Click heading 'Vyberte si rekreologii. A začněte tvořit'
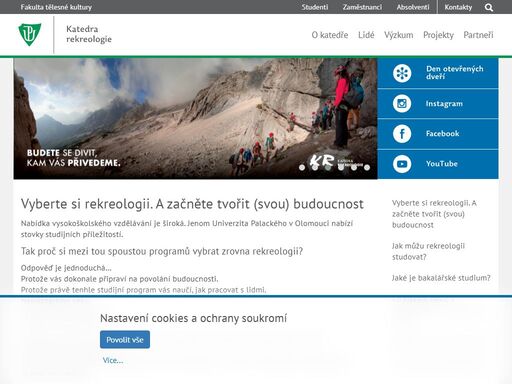Image resolution: width=512 pixels, height=384 pixels. tap(192, 204)
